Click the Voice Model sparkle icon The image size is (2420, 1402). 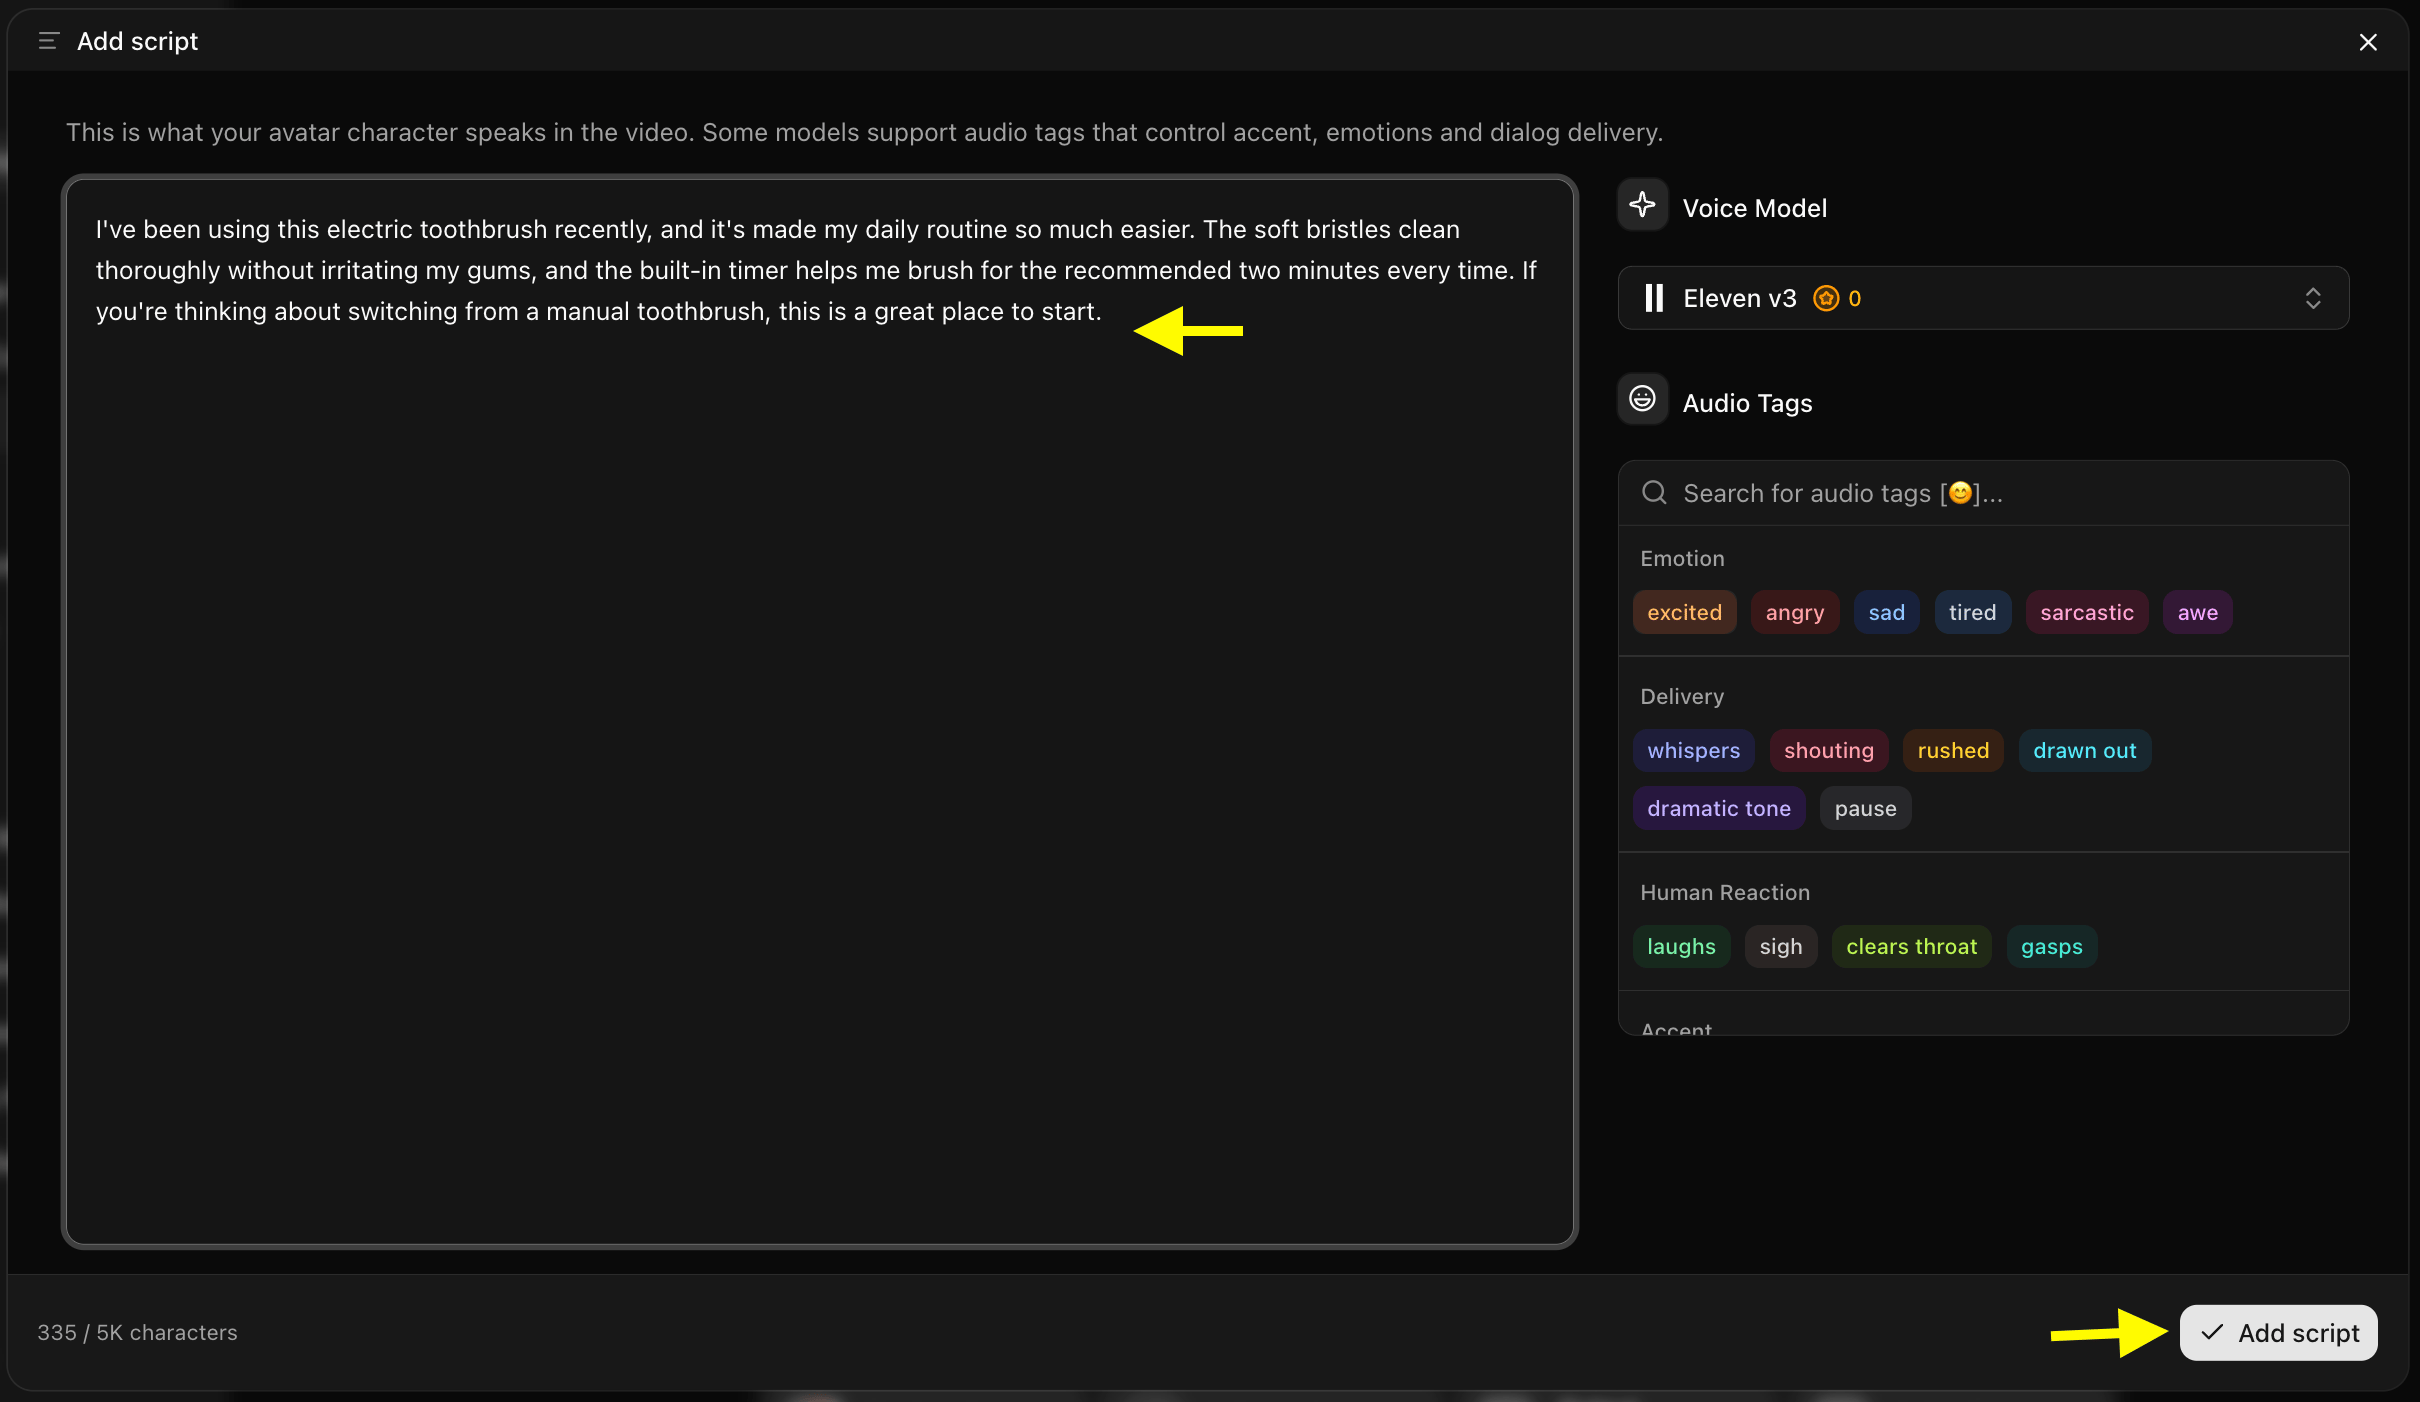click(x=1642, y=206)
